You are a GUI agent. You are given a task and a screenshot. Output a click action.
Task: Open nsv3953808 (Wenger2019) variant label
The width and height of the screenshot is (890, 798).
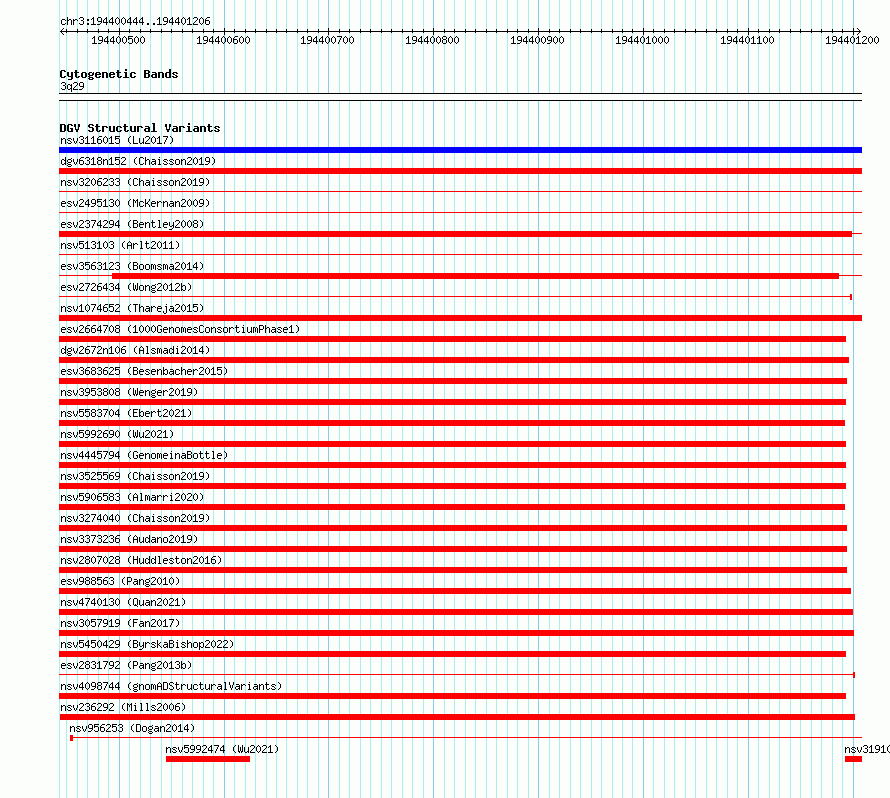click(129, 392)
